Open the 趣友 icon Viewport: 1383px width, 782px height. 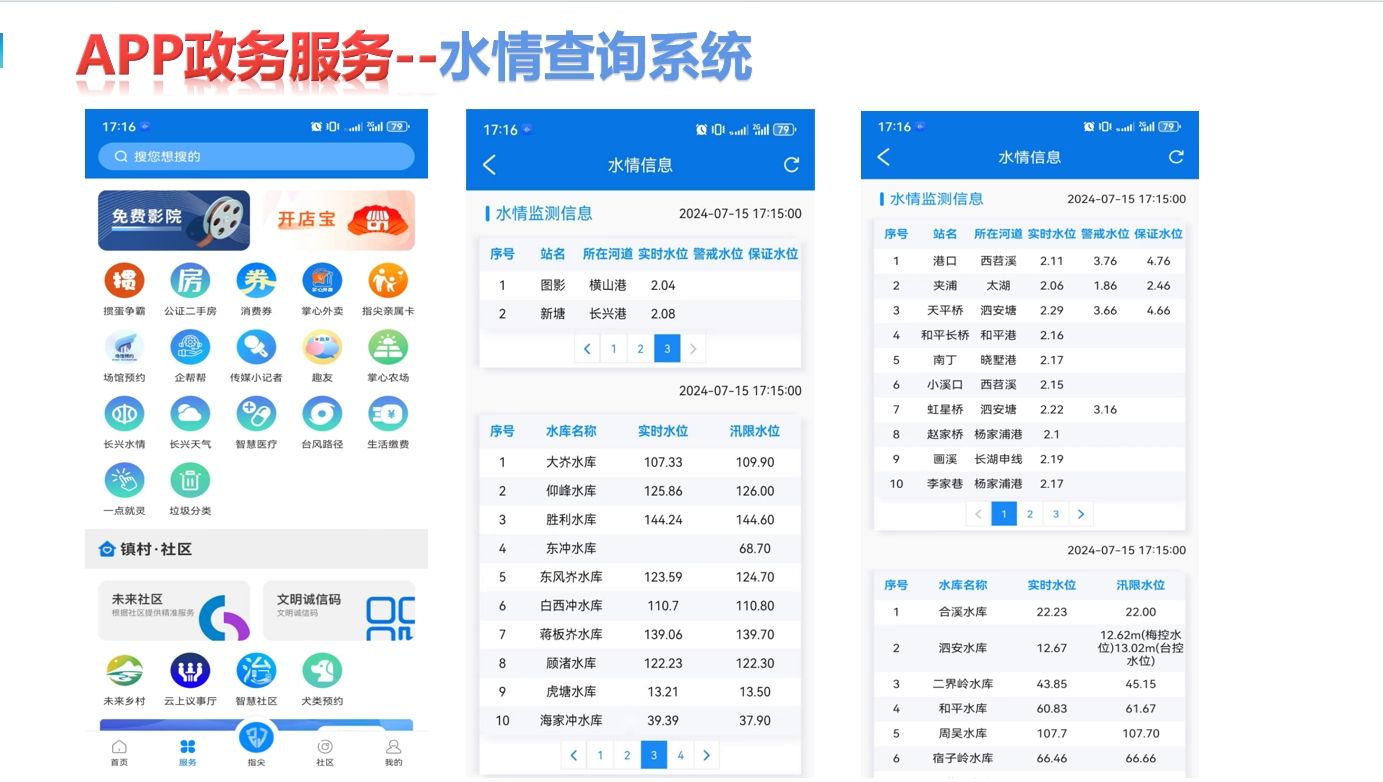click(322, 348)
